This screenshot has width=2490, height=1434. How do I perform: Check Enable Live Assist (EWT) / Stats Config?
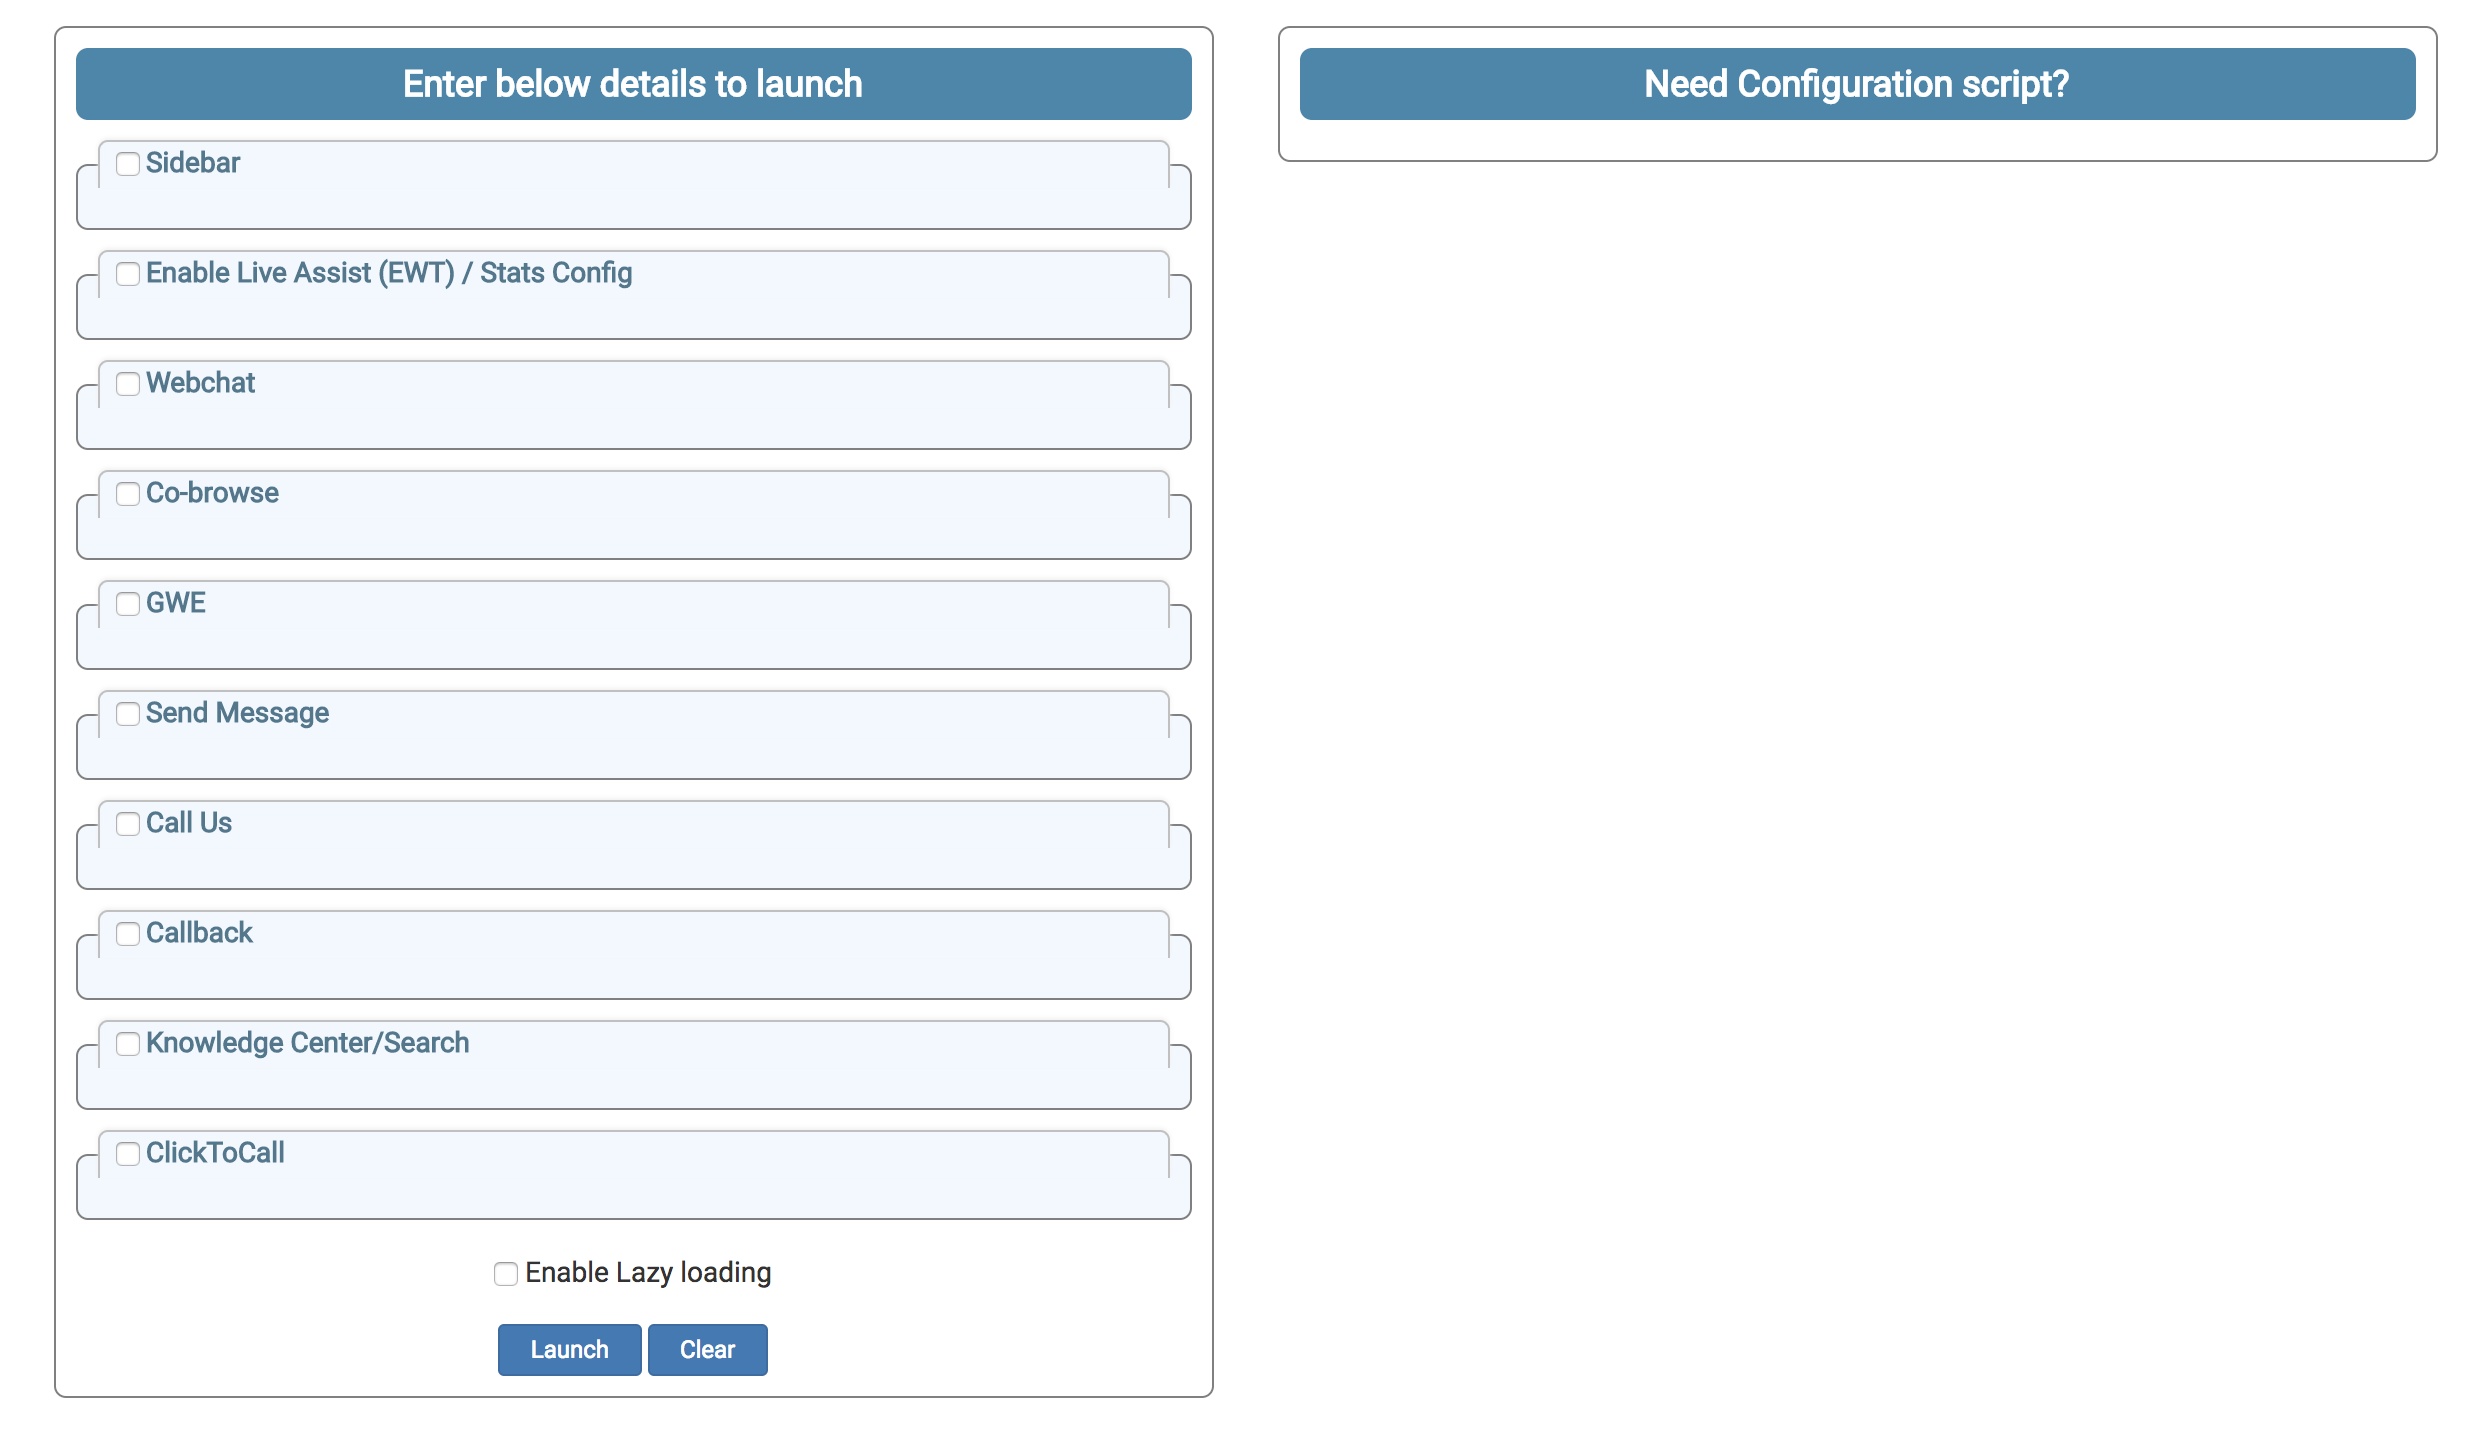(x=128, y=274)
